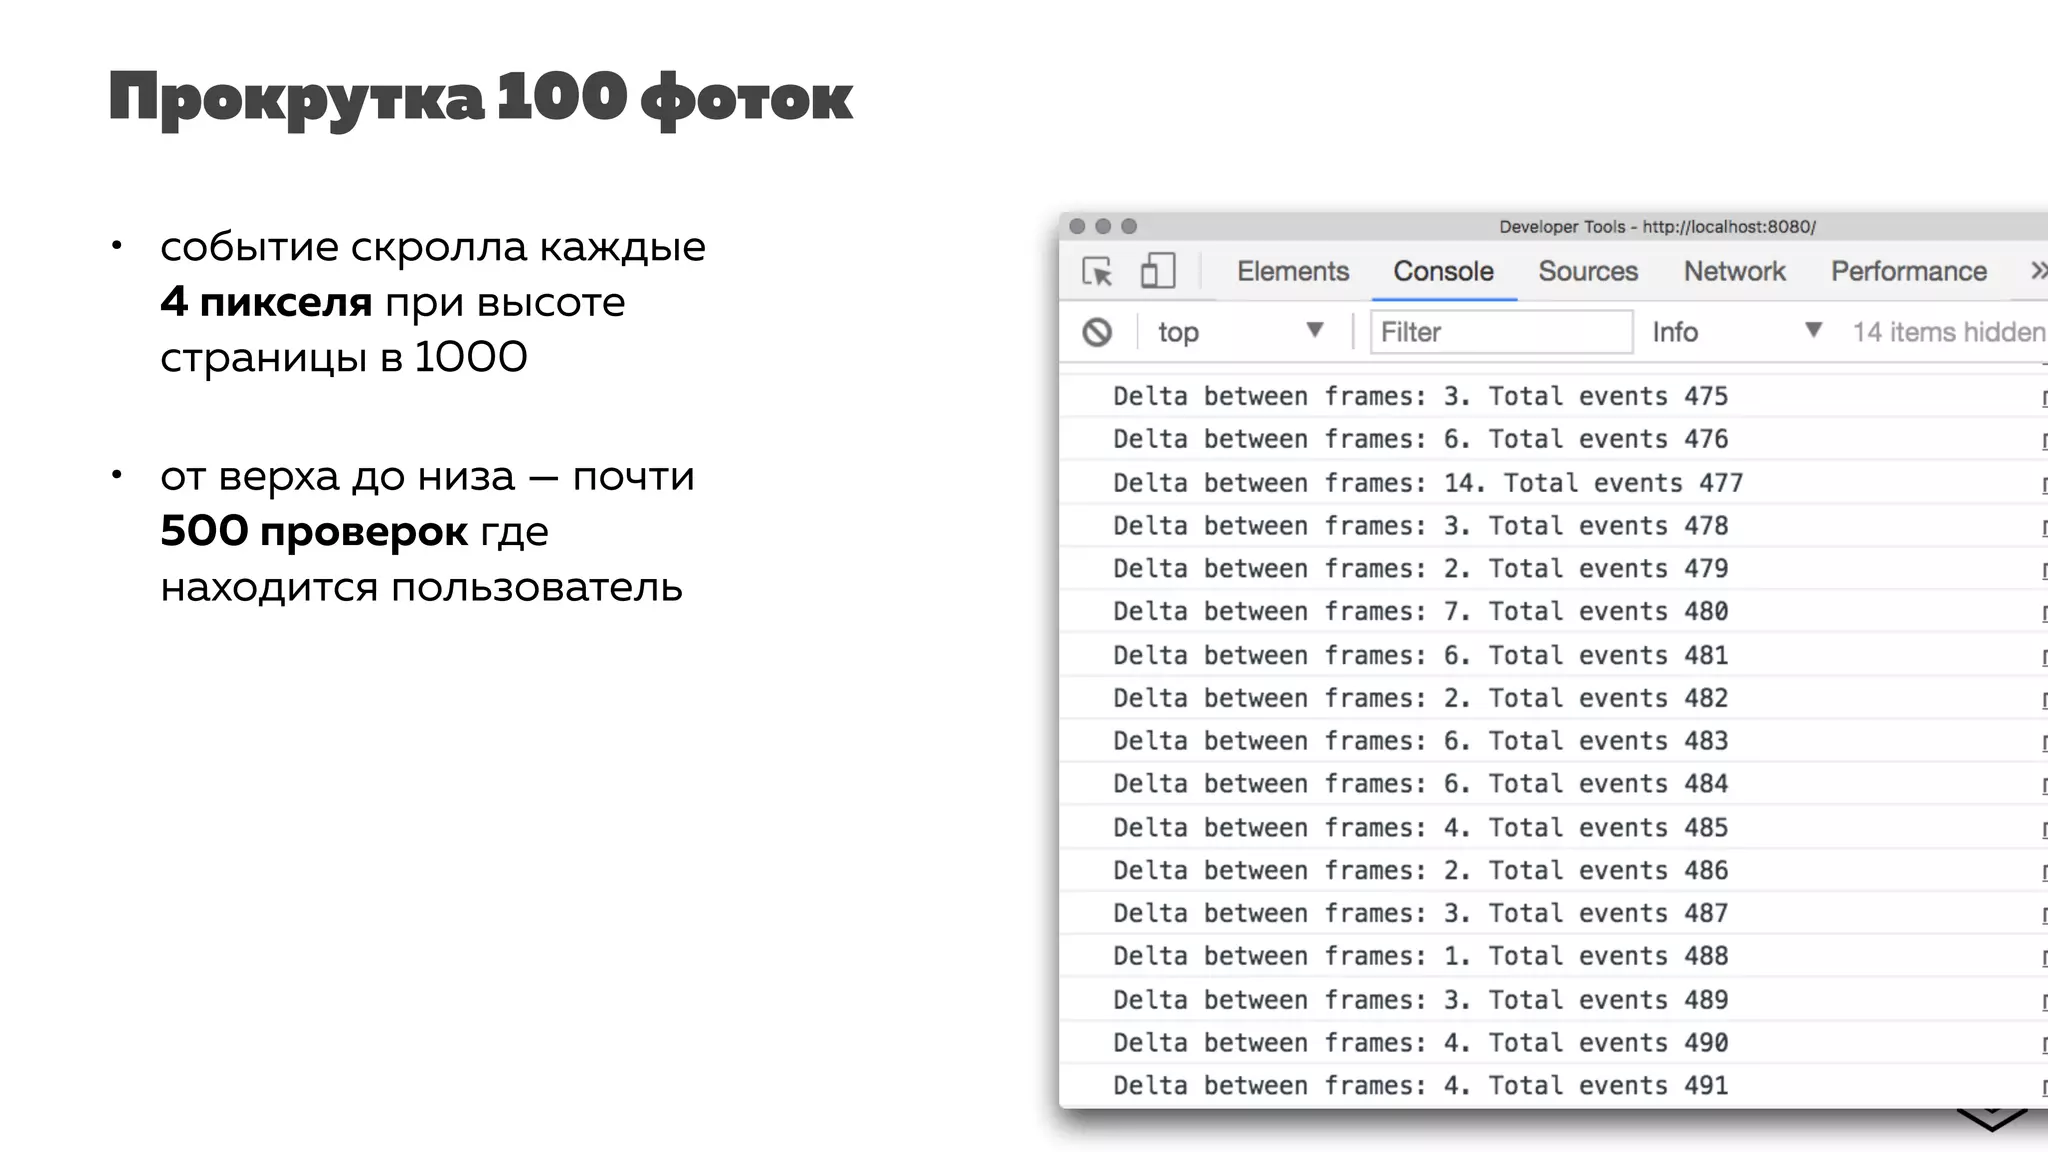2048x1152 pixels.
Task: Open the Performance tab
Action: coord(1909,271)
